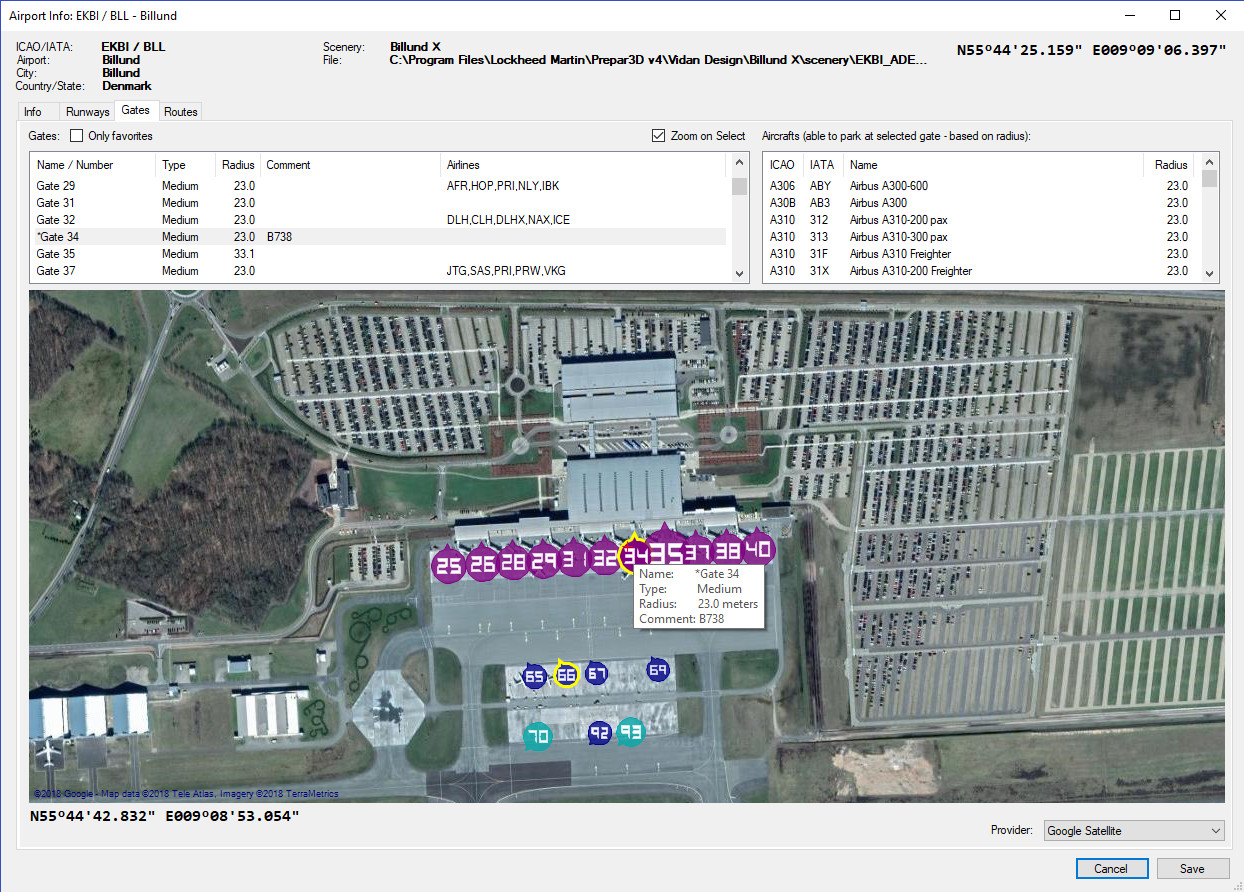Select the Gate 32 row
Viewport: 1244px width, 892px height.
pos(378,220)
